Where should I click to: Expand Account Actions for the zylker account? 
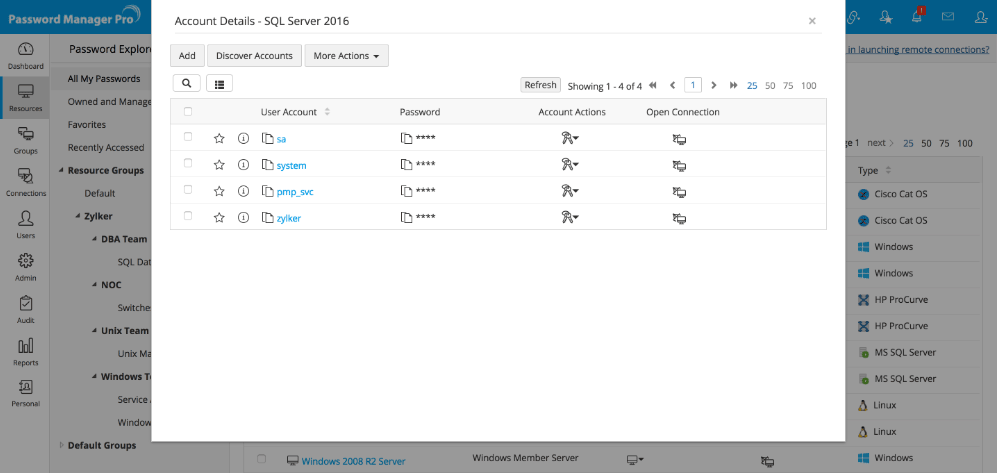[570, 217]
